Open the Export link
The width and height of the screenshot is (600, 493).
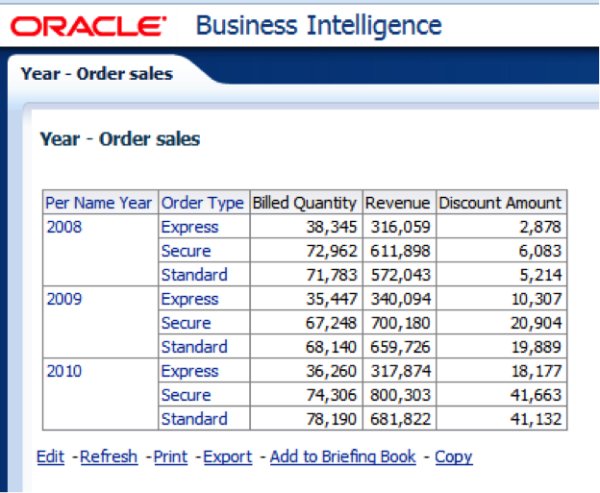click(x=228, y=457)
